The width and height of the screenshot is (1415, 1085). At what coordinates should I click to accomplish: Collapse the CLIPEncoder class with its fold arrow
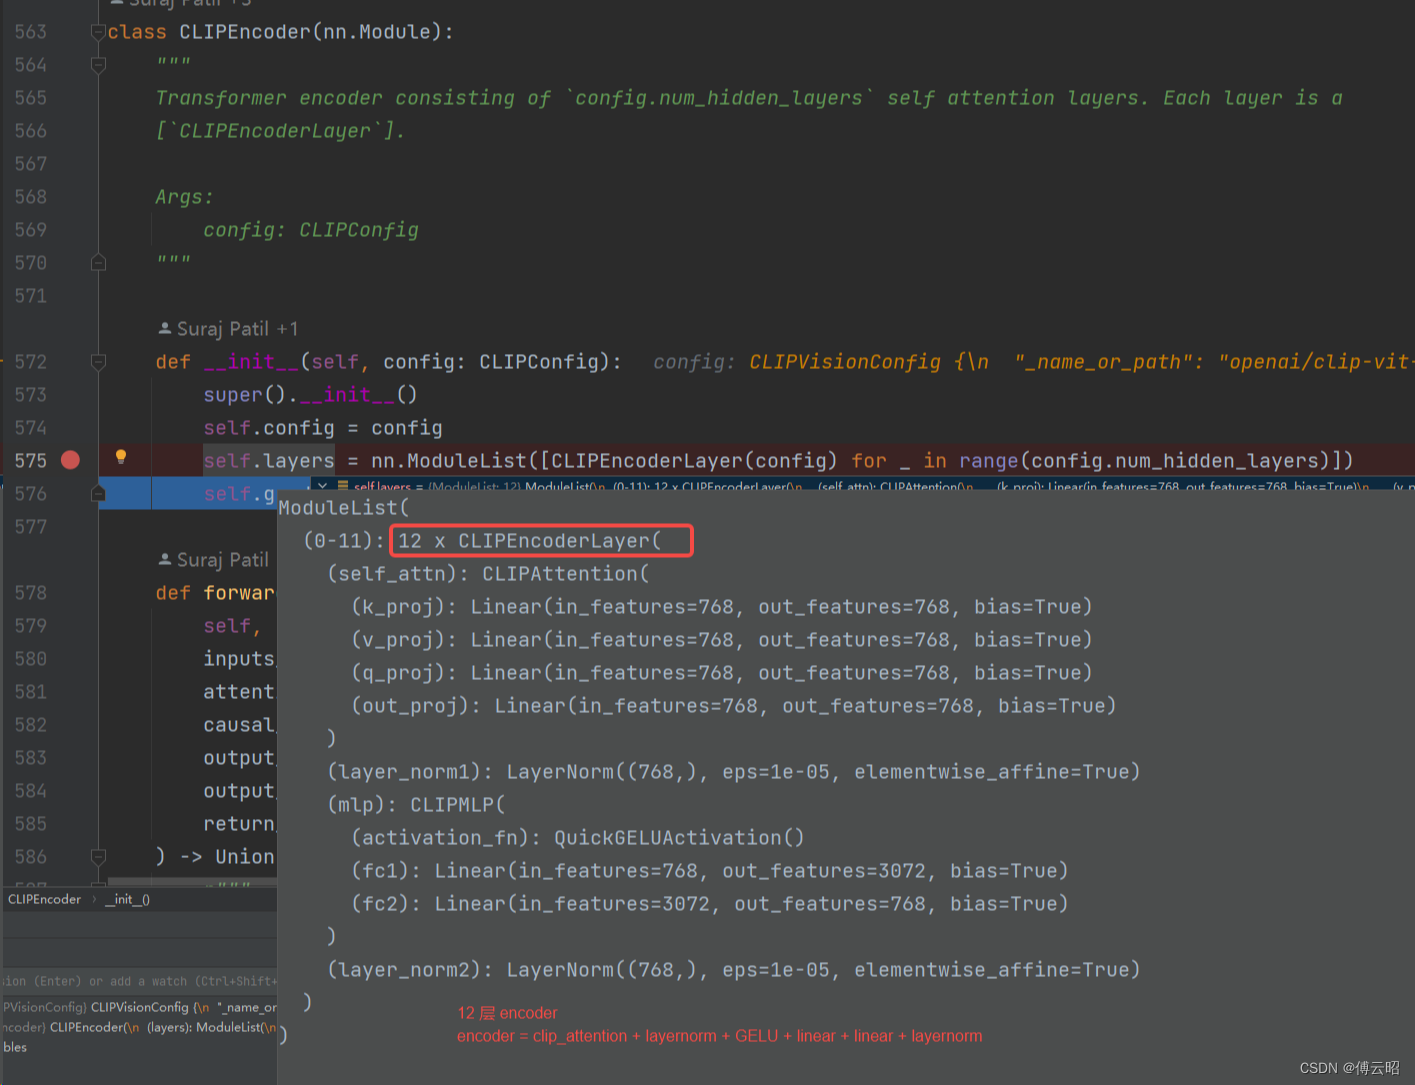pyautogui.click(x=98, y=31)
